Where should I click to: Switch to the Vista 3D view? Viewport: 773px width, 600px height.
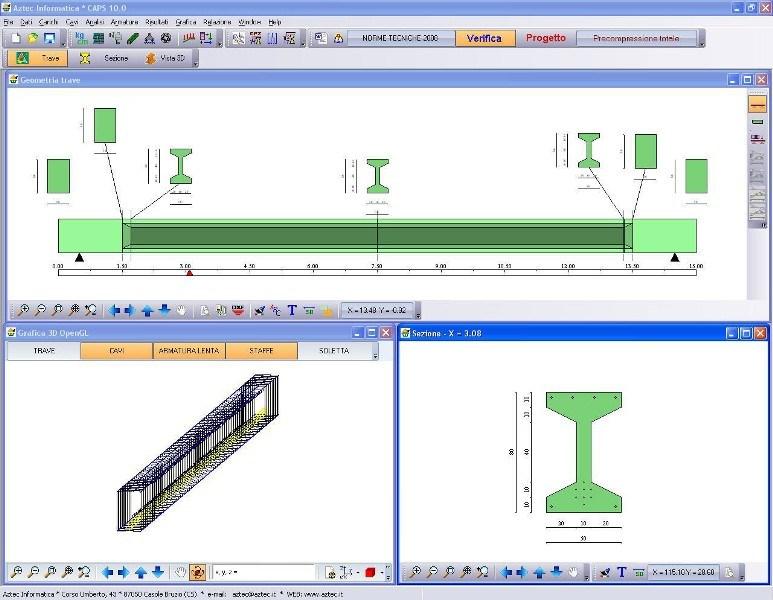coord(166,58)
